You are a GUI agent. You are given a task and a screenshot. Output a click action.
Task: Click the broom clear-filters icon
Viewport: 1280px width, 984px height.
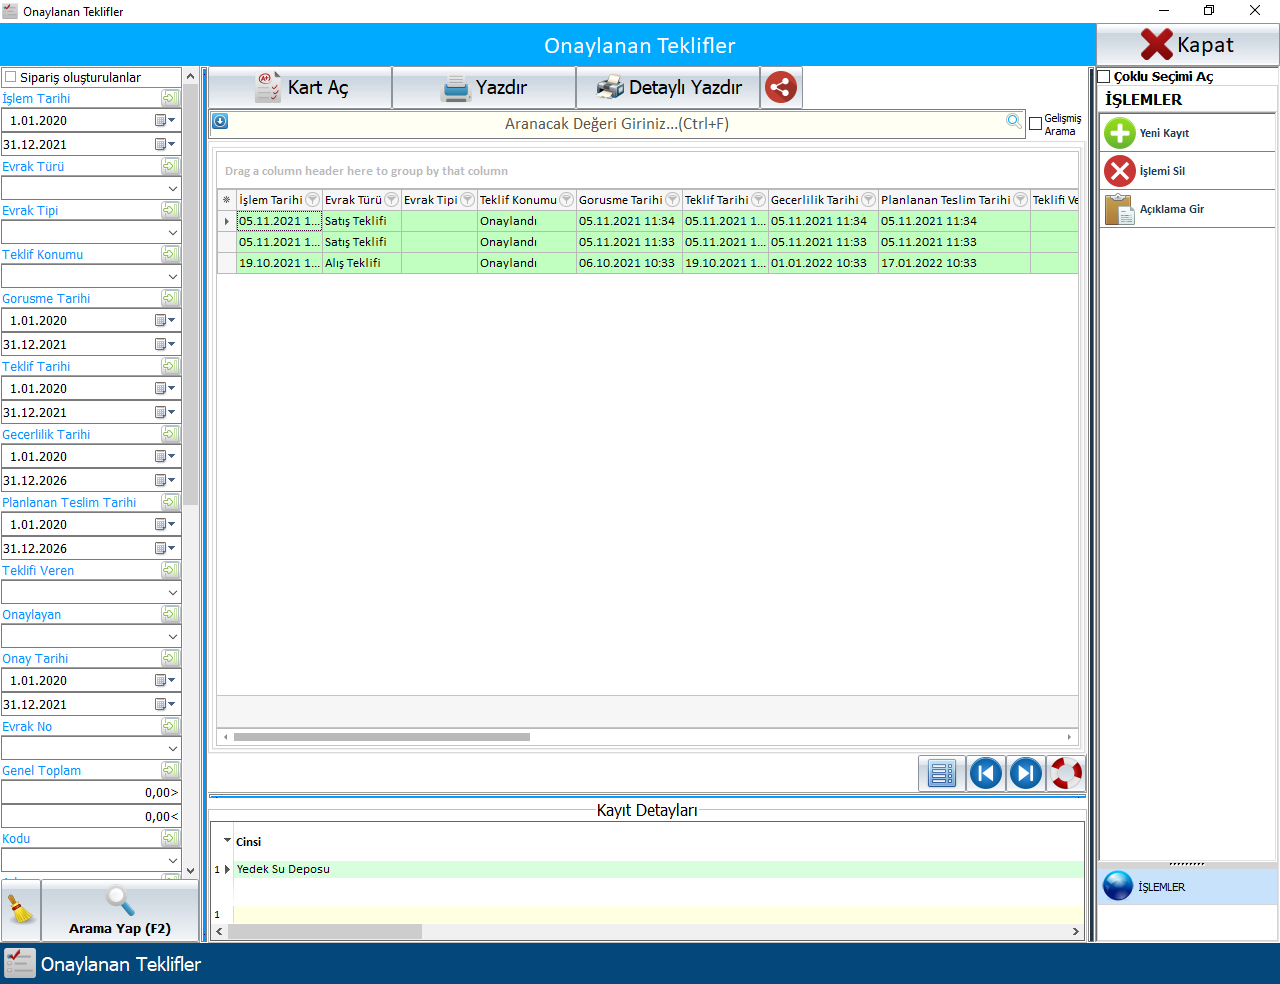click(20, 910)
